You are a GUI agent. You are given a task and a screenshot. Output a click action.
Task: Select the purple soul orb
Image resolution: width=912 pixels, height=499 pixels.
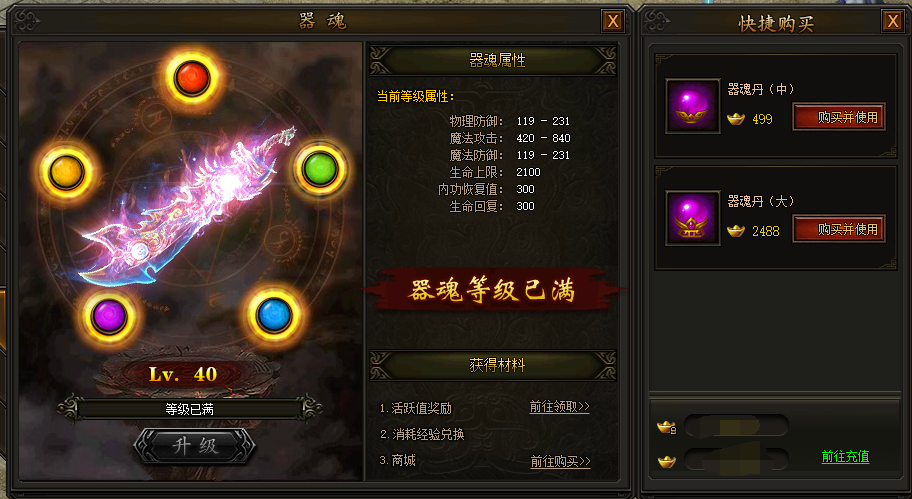(x=109, y=317)
